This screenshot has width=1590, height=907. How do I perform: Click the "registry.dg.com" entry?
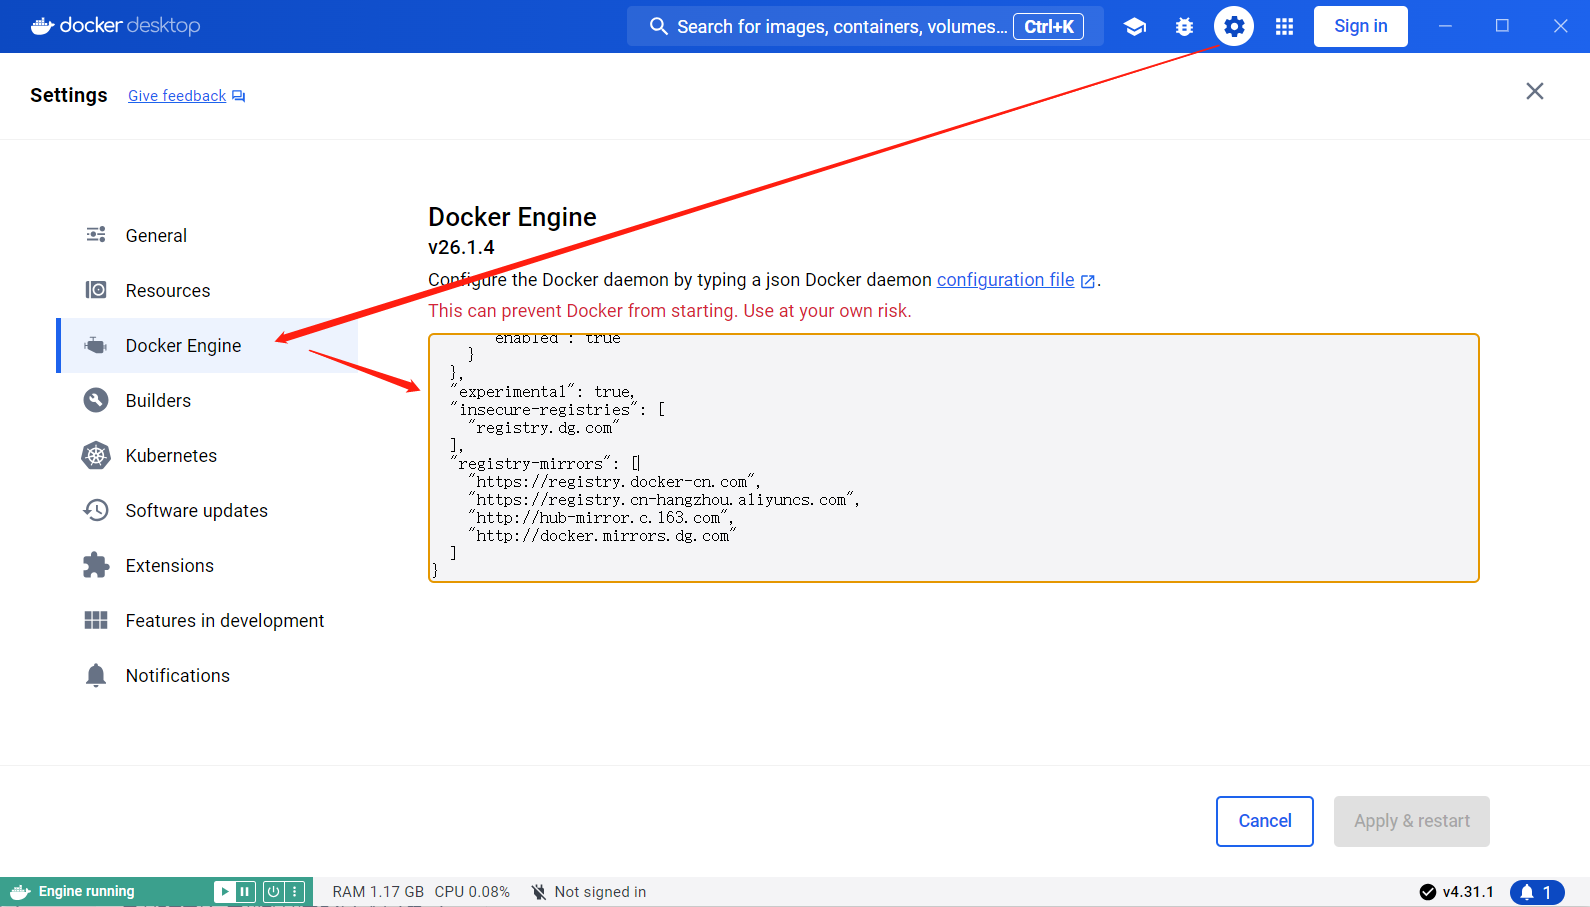pos(544,428)
